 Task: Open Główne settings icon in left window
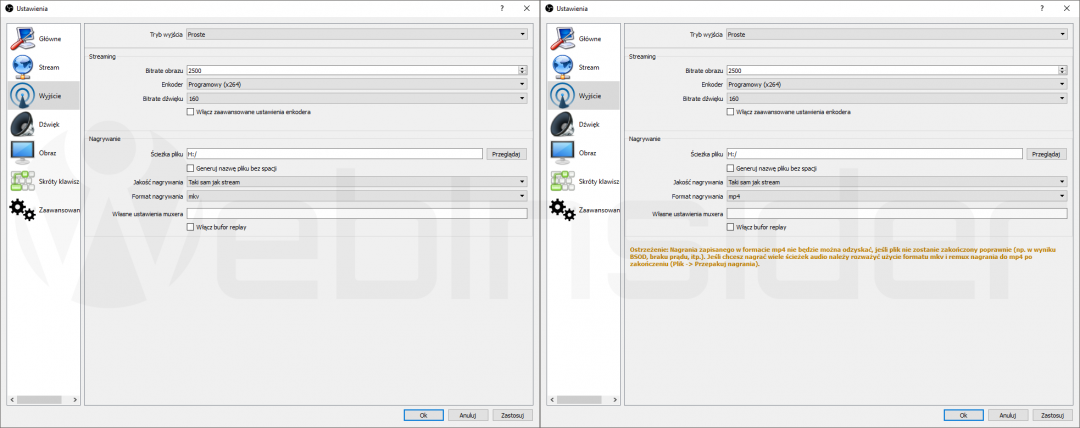22,38
